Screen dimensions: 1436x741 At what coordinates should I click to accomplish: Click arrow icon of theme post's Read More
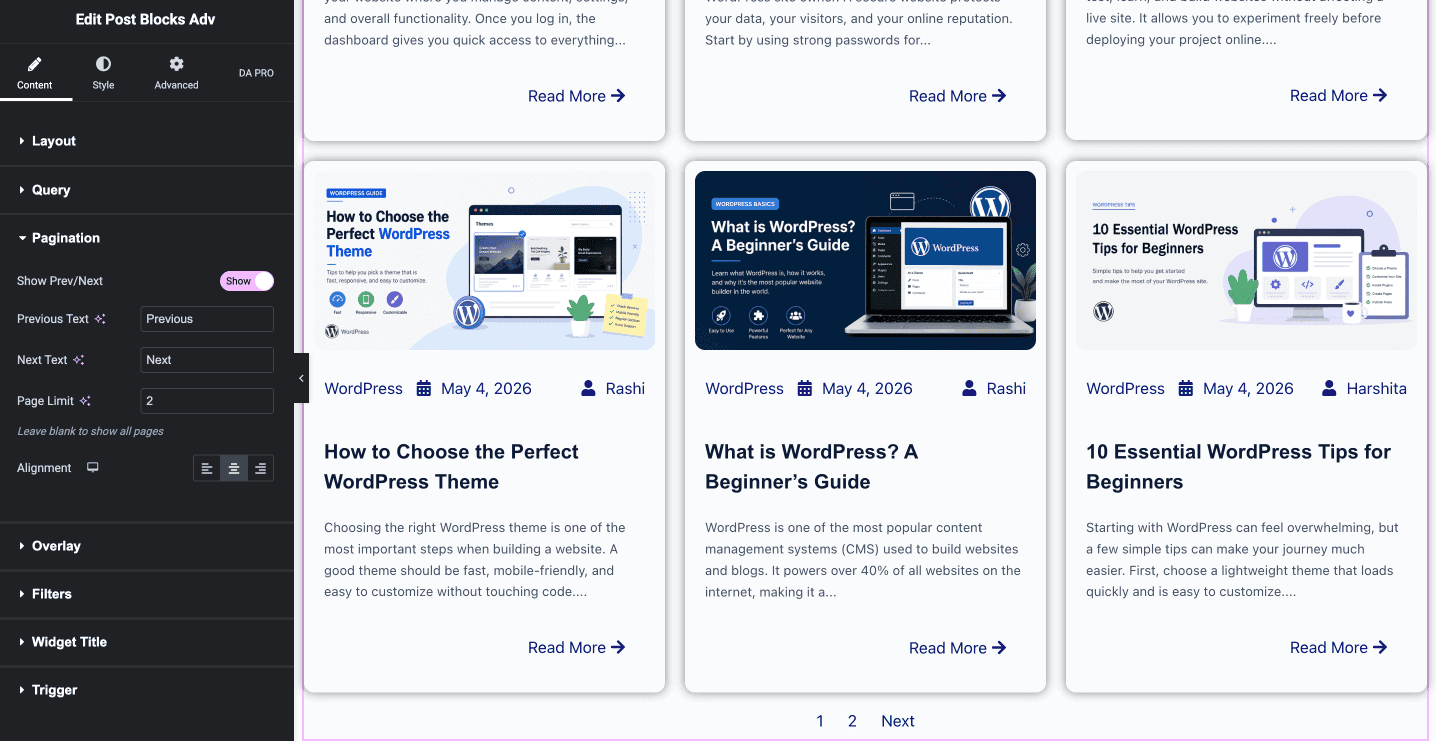618,648
